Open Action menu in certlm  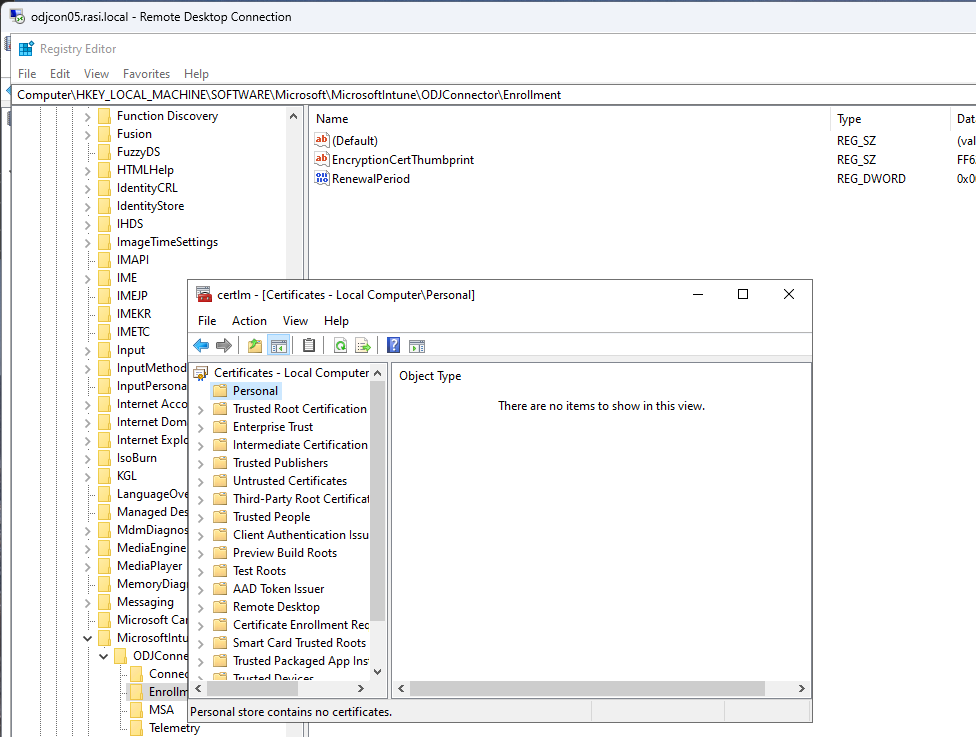click(x=249, y=321)
